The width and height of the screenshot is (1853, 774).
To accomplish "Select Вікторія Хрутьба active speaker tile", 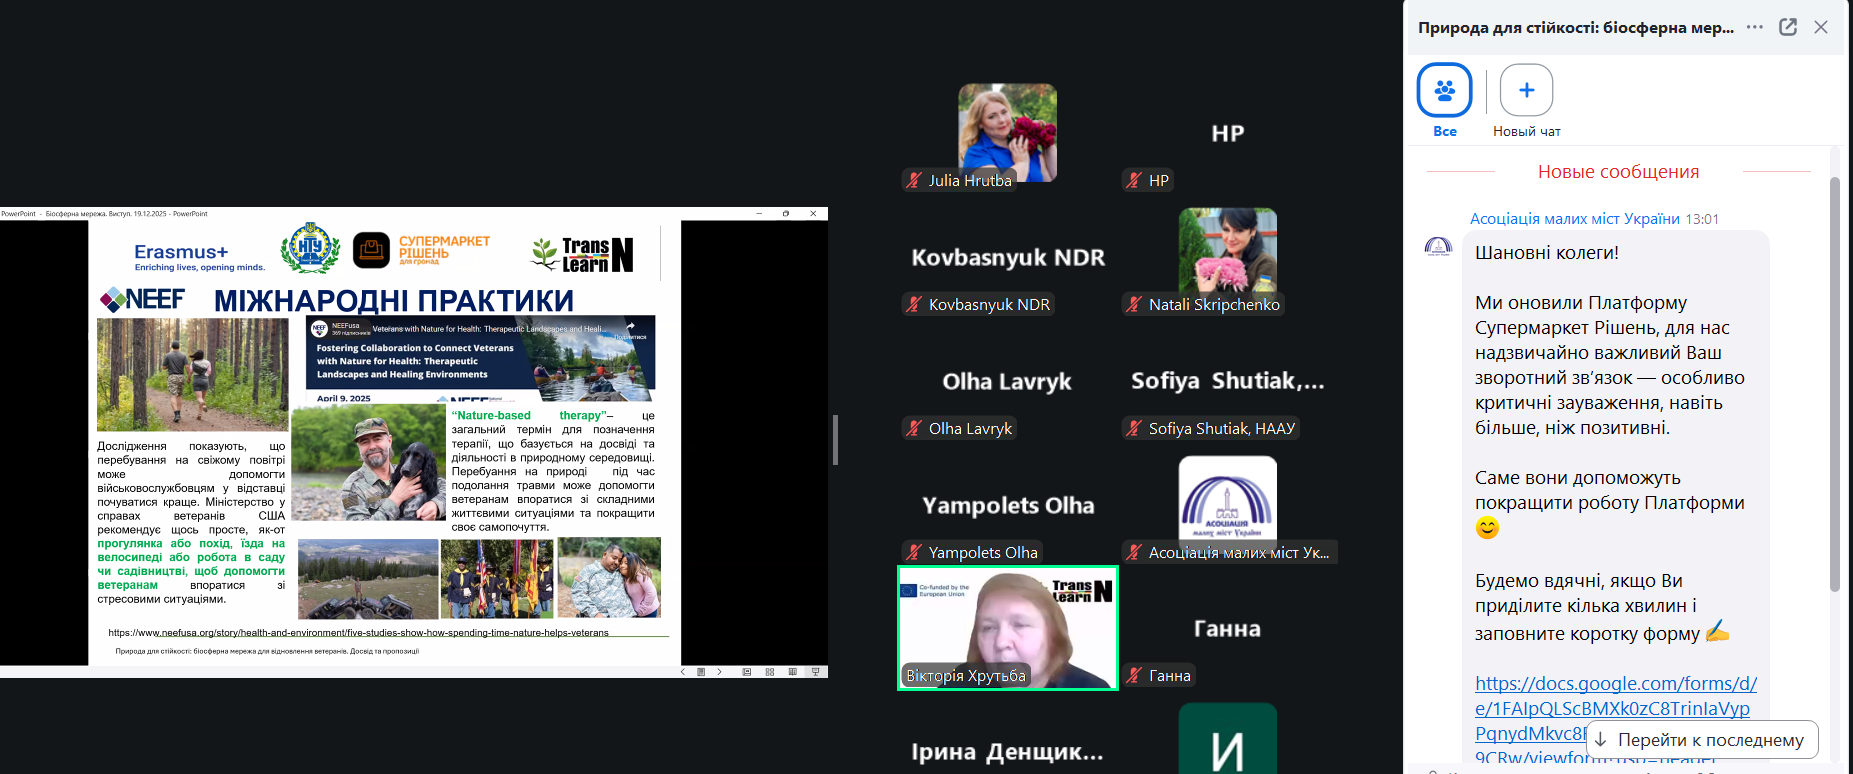I will [1007, 628].
